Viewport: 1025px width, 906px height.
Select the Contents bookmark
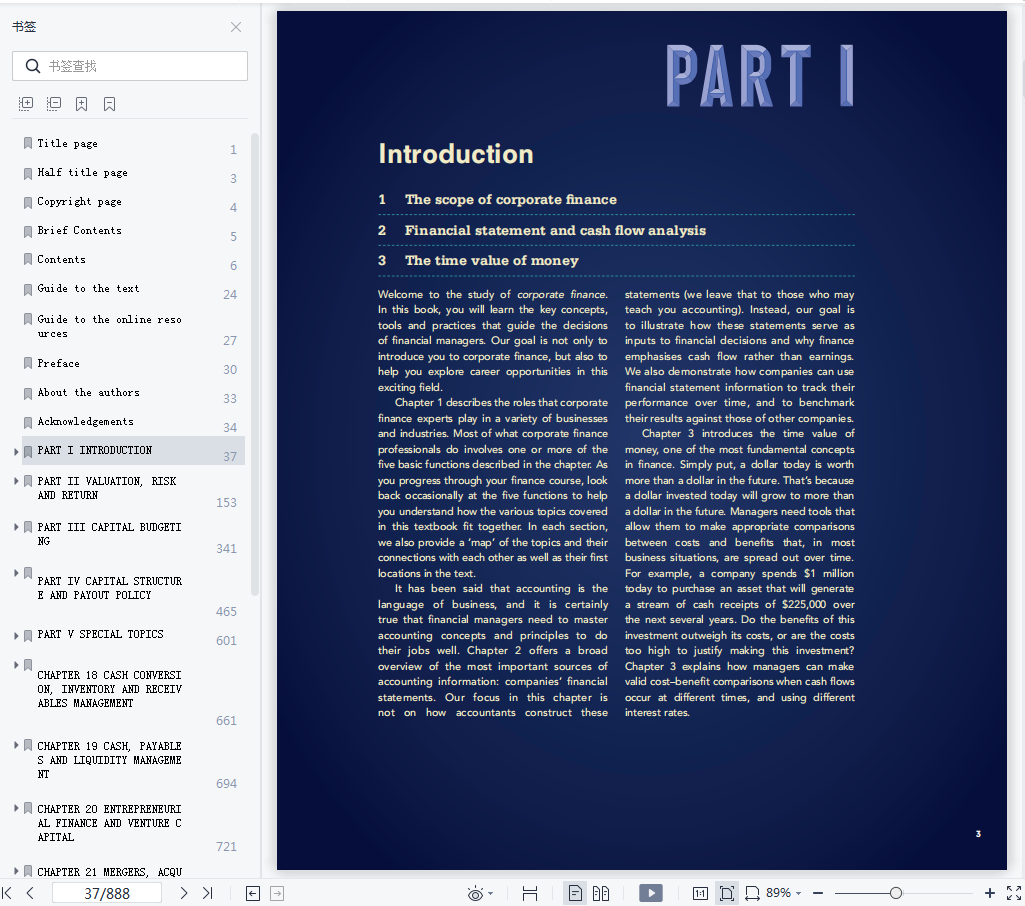click(61, 260)
